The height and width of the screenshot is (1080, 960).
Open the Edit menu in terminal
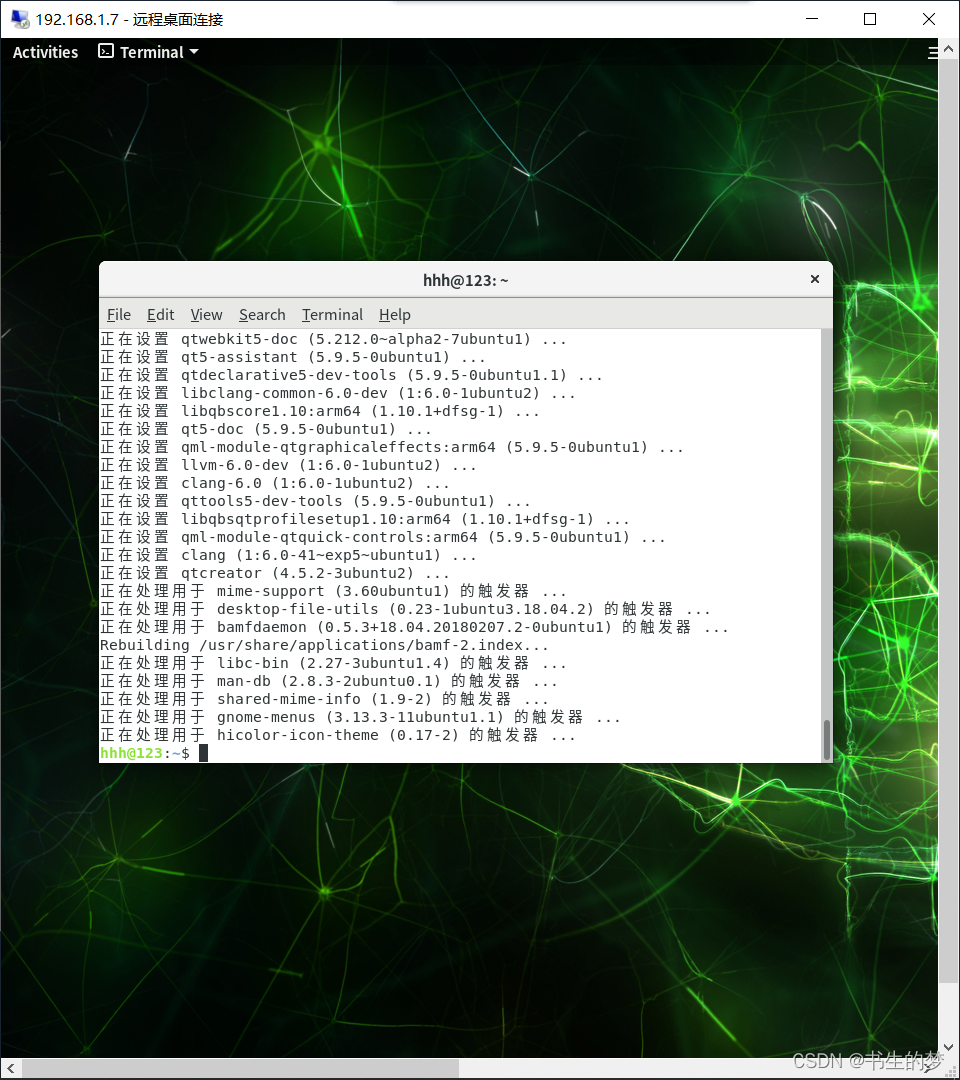click(160, 315)
